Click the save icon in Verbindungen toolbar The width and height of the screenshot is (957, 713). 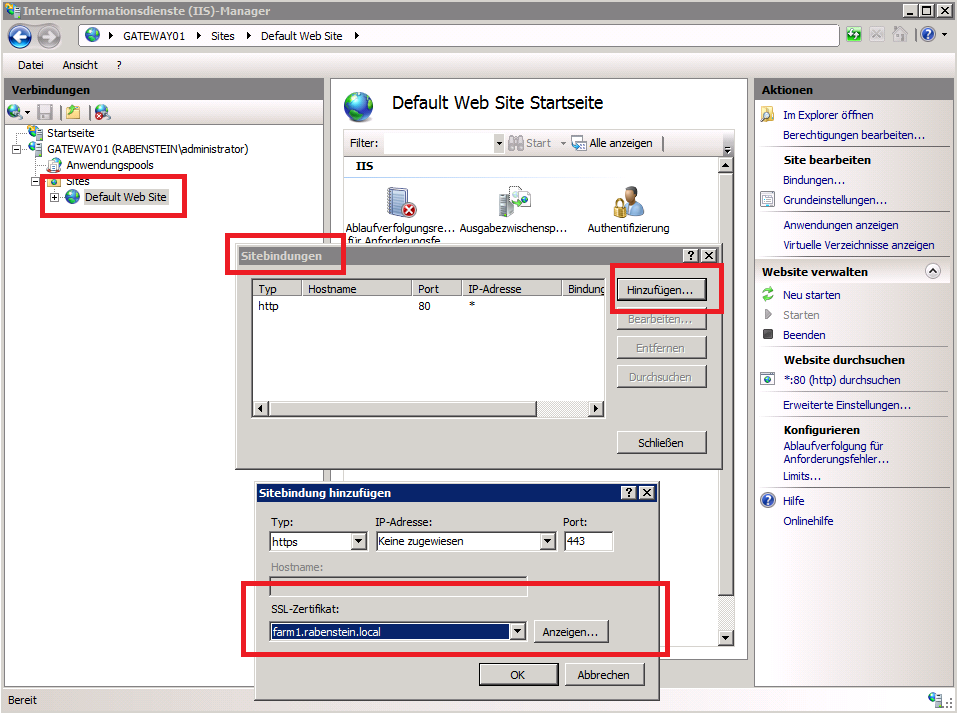45,113
